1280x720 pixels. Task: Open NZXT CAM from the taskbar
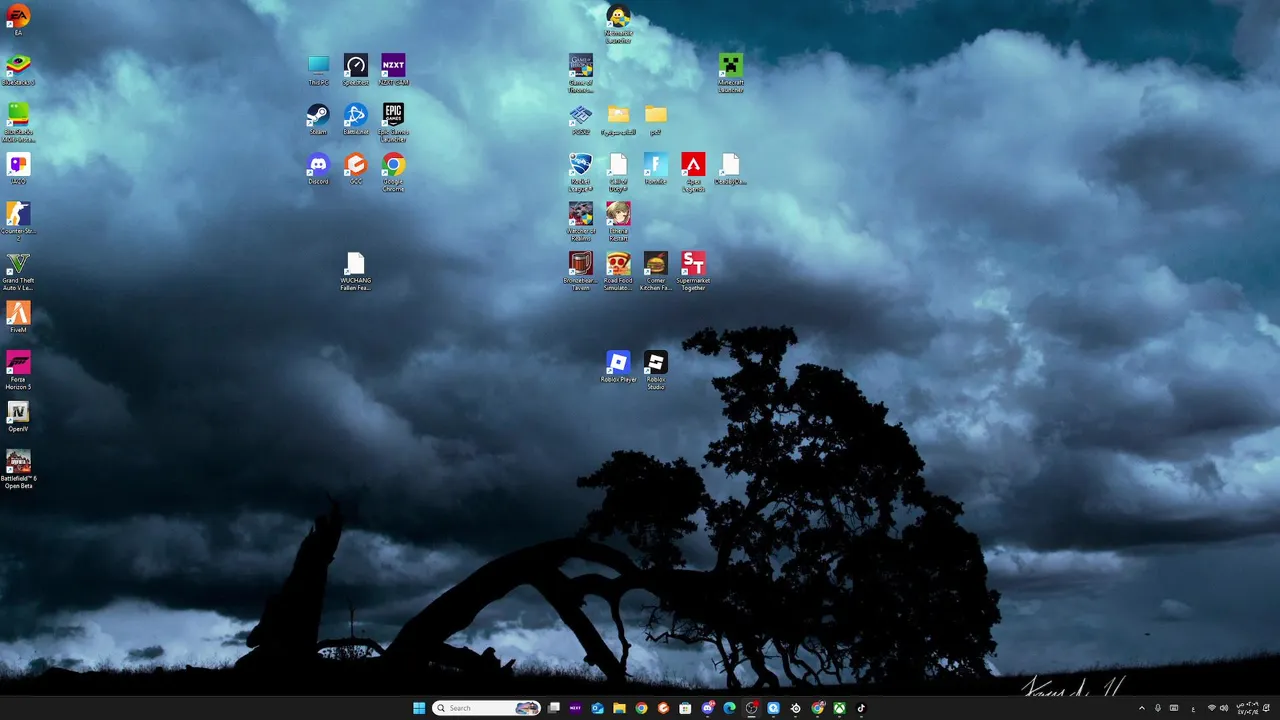click(575, 708)
